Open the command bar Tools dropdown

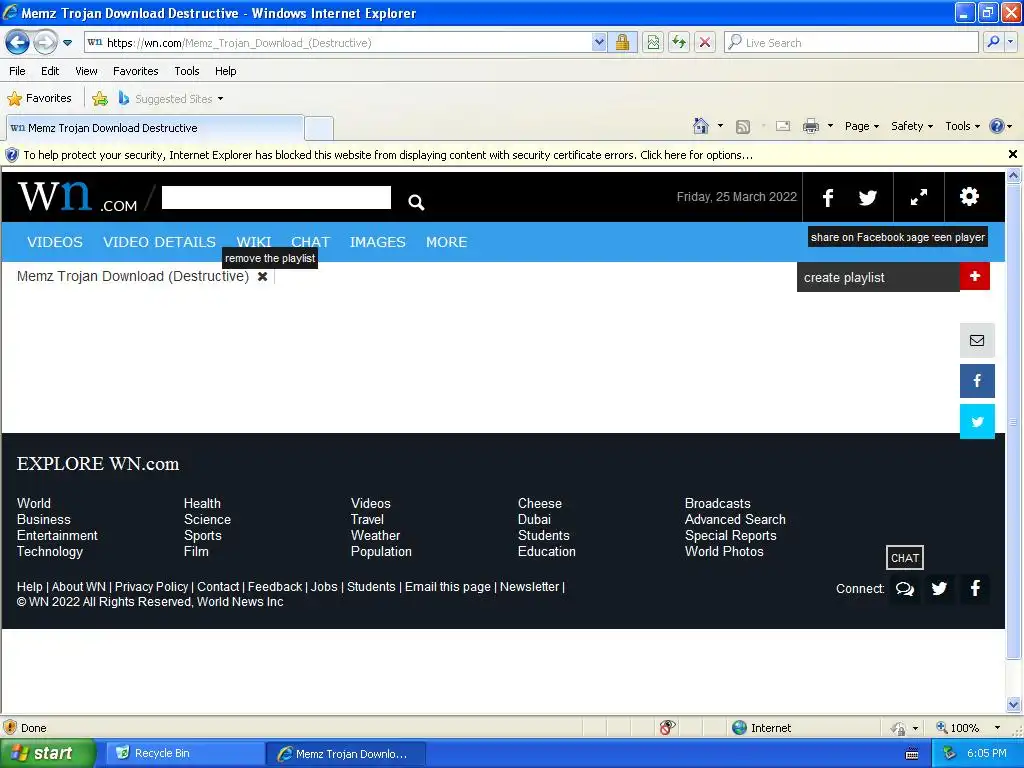pos(963,126)
